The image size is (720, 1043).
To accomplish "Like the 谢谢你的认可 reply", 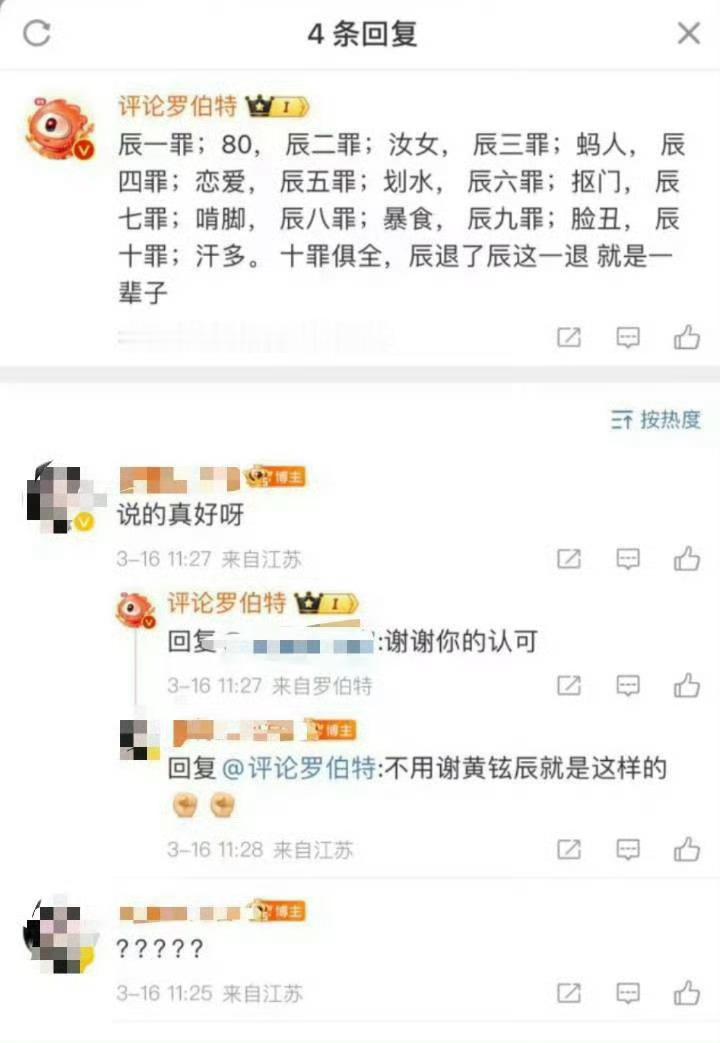I will tap(687, 684).
